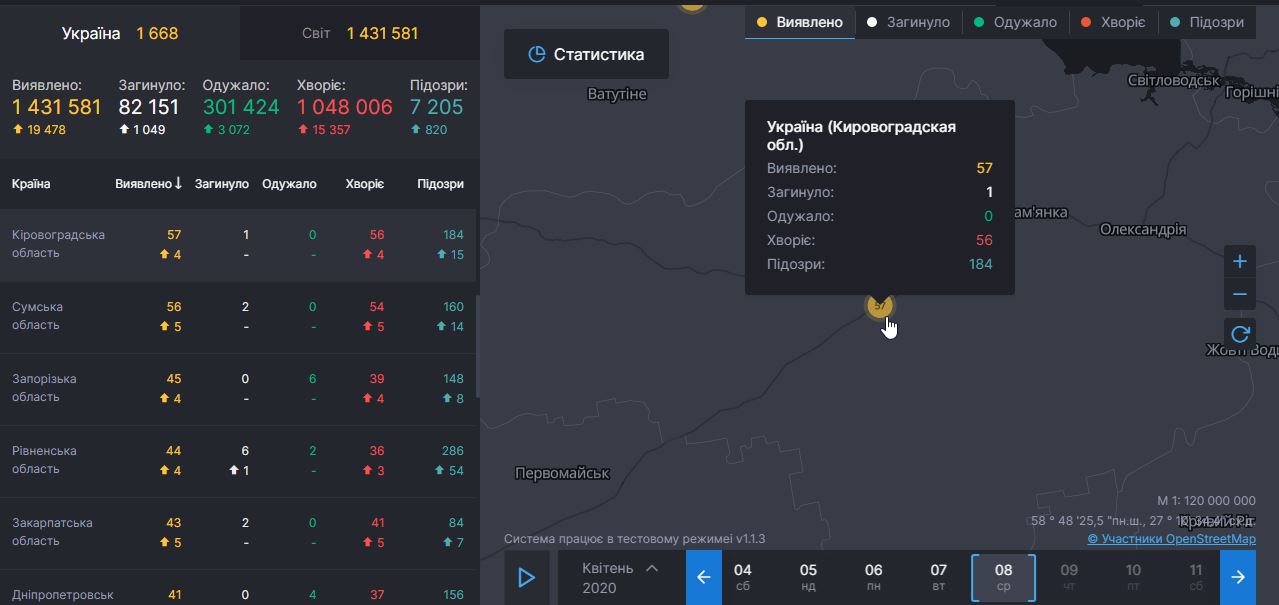Click the Одужало total 301 424
1279x605 pixels.
tap(241, 107)
